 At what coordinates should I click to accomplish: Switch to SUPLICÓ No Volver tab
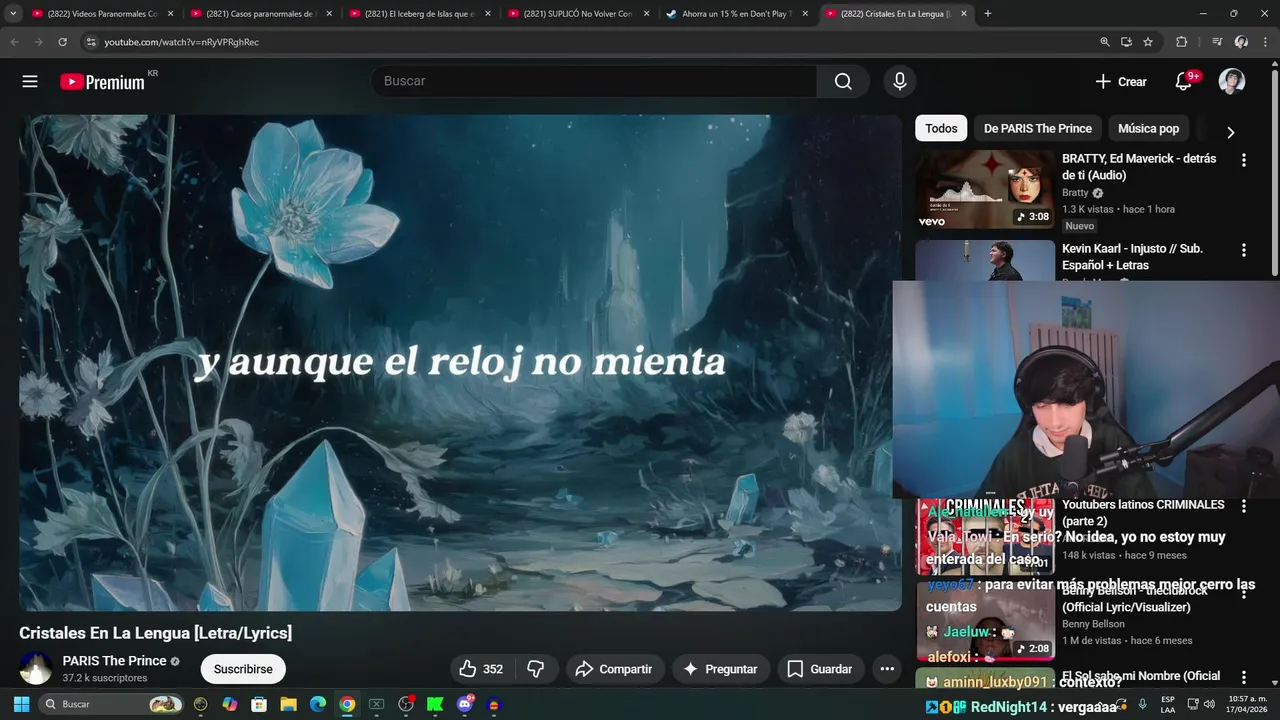point(576,14)
